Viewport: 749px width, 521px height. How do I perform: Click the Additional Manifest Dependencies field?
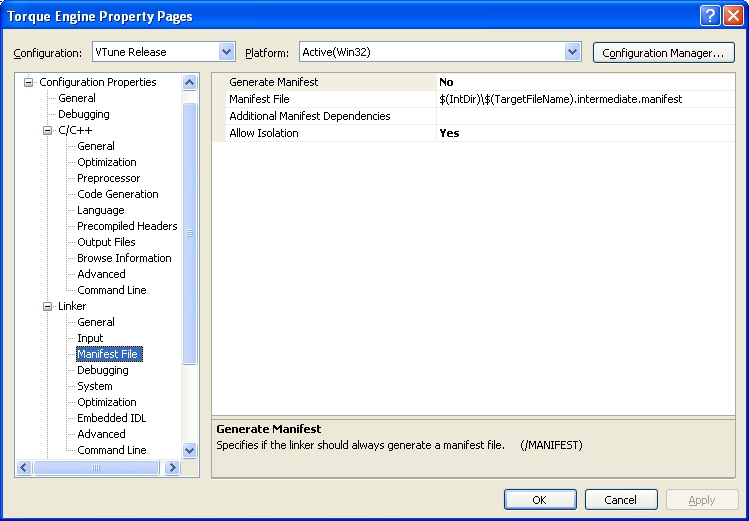pos(585,116)
